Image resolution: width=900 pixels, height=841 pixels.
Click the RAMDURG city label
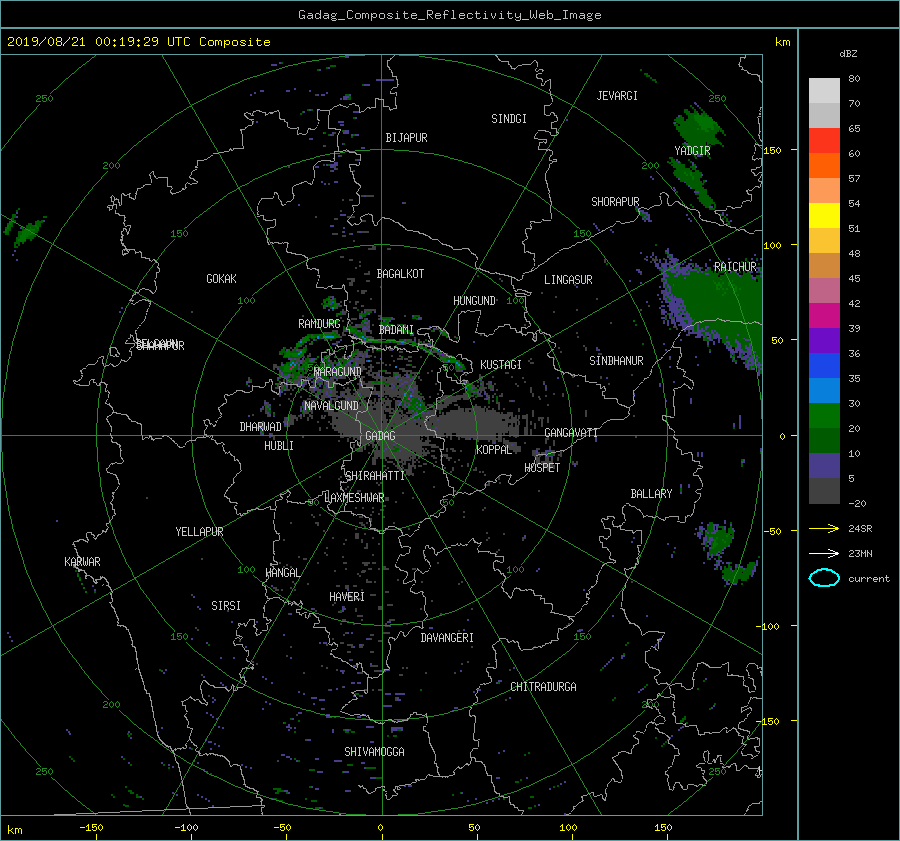(319, 324)
